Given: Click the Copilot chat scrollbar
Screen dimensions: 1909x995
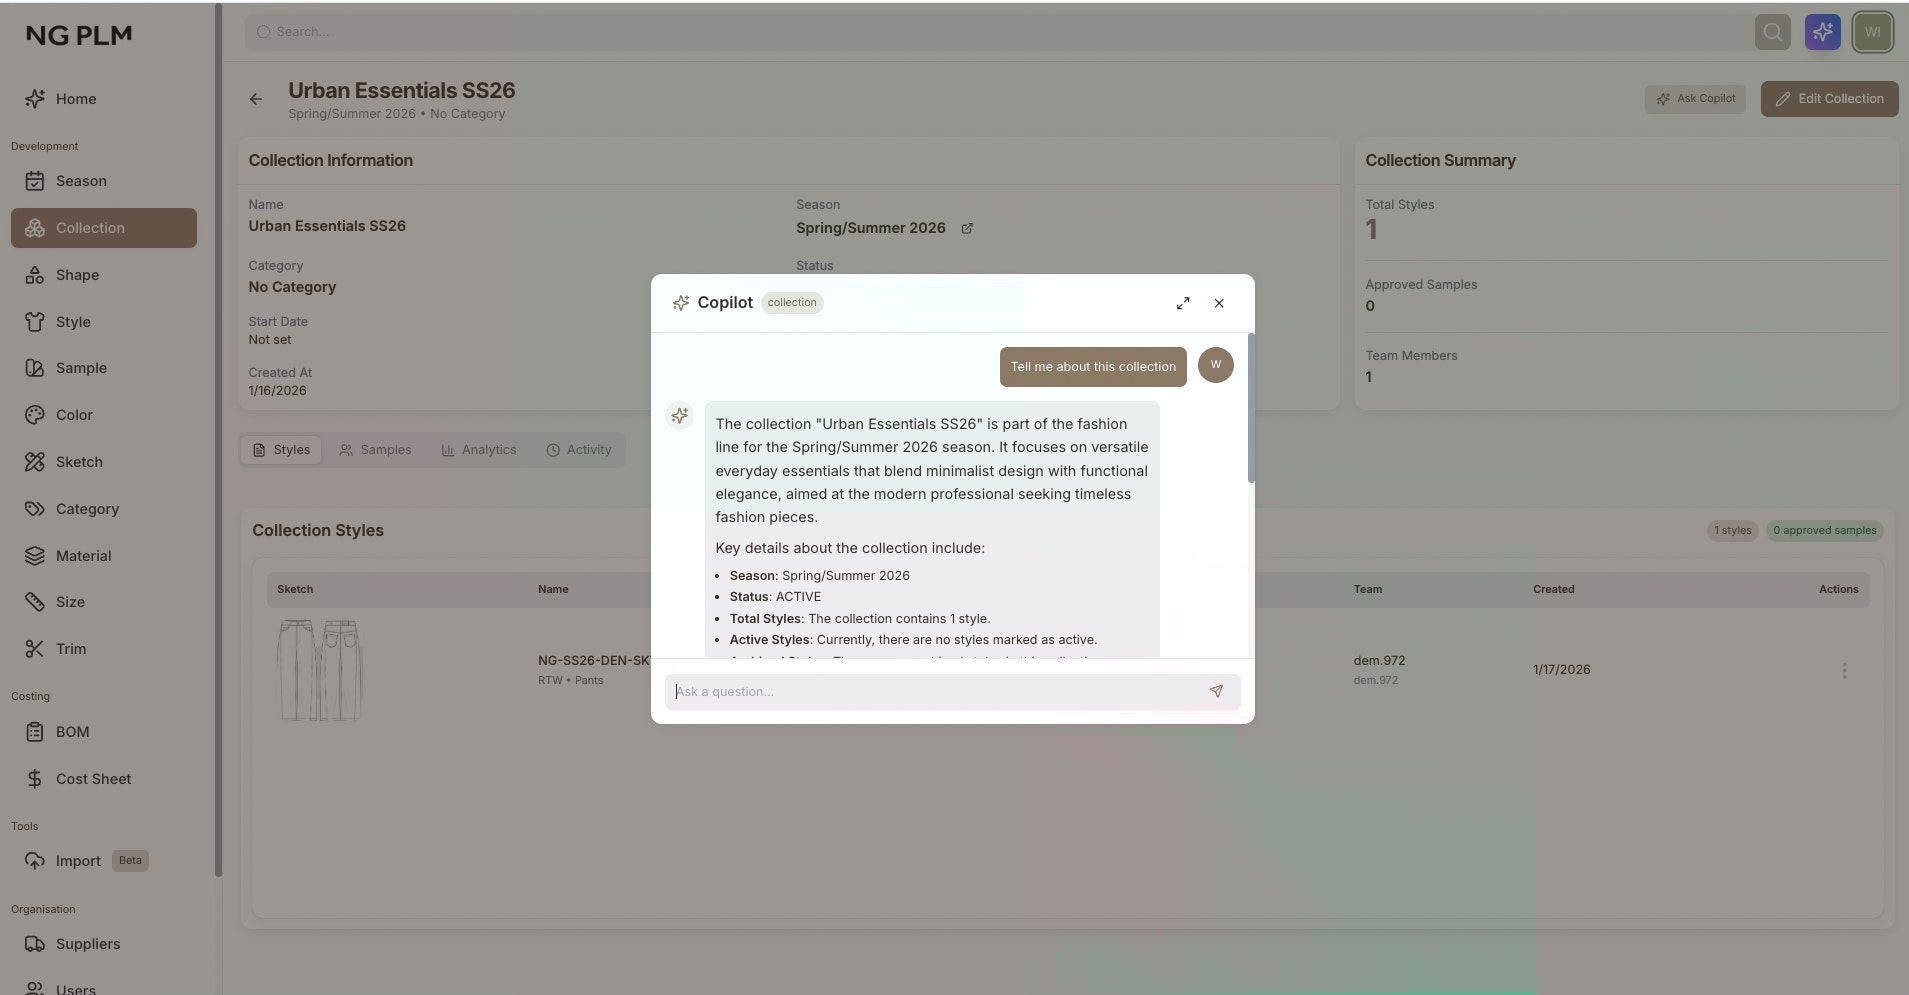Looking at the screenshot, I should 1250,408.
